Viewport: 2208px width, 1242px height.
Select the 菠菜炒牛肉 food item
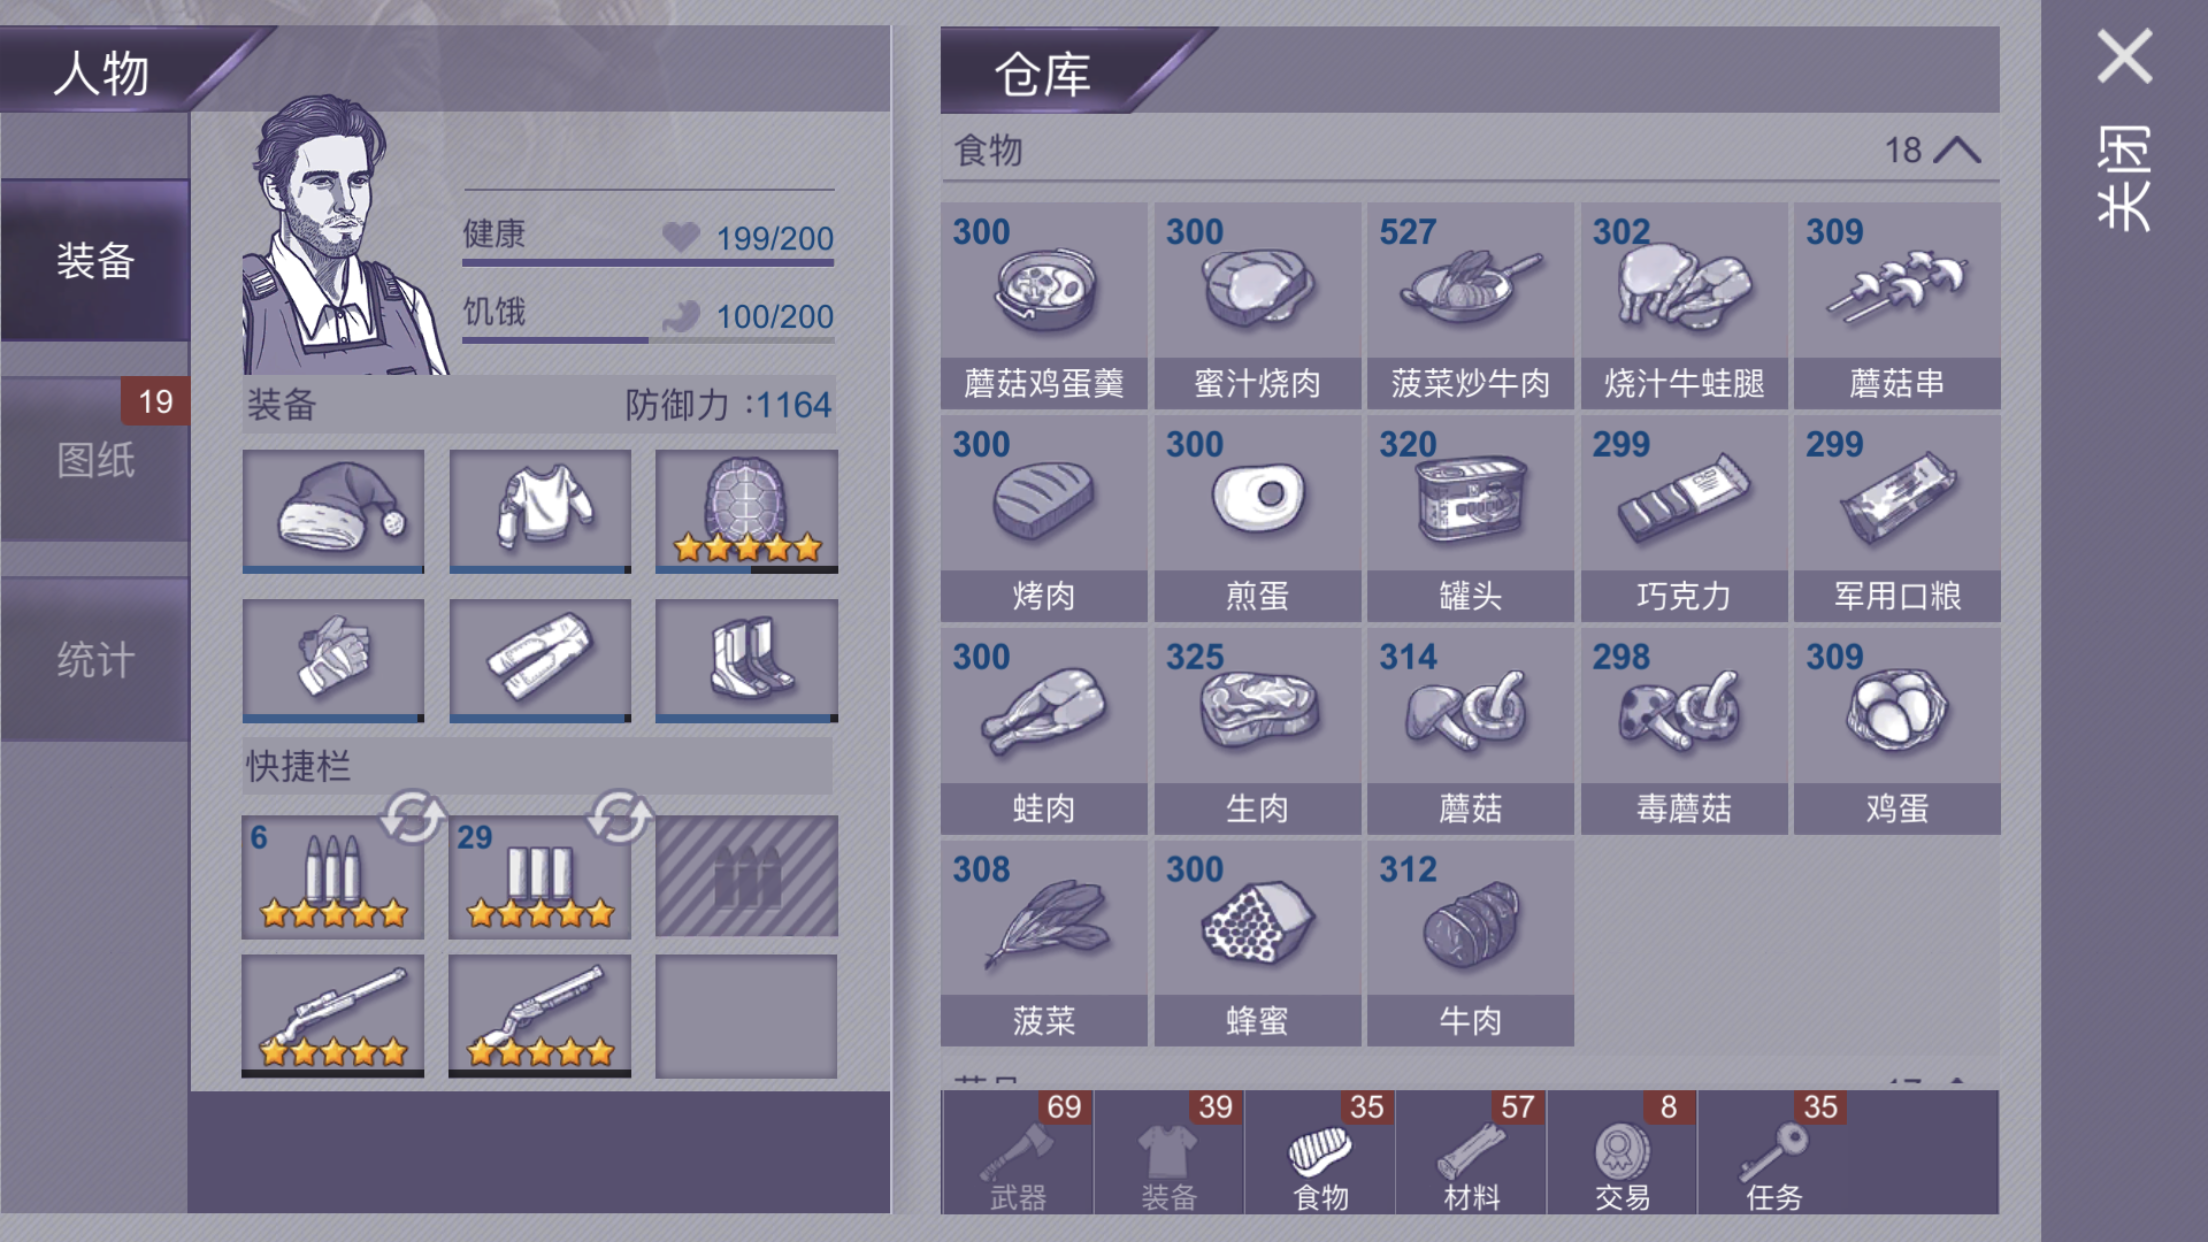click(1470, 305)
